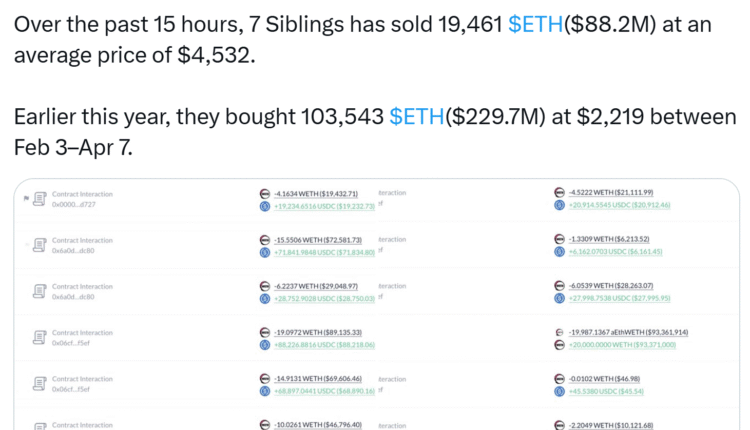Click the flag icon on the first row
The height and width of the screenshot is (430, 750).
point(26,199)
